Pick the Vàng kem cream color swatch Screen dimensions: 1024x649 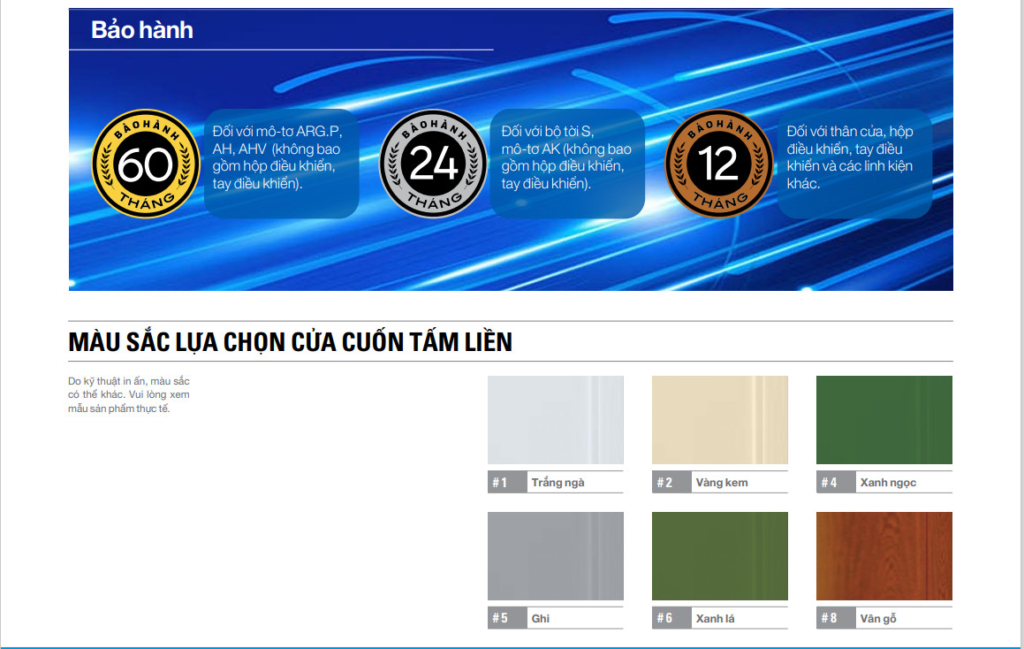pos(719,420)
